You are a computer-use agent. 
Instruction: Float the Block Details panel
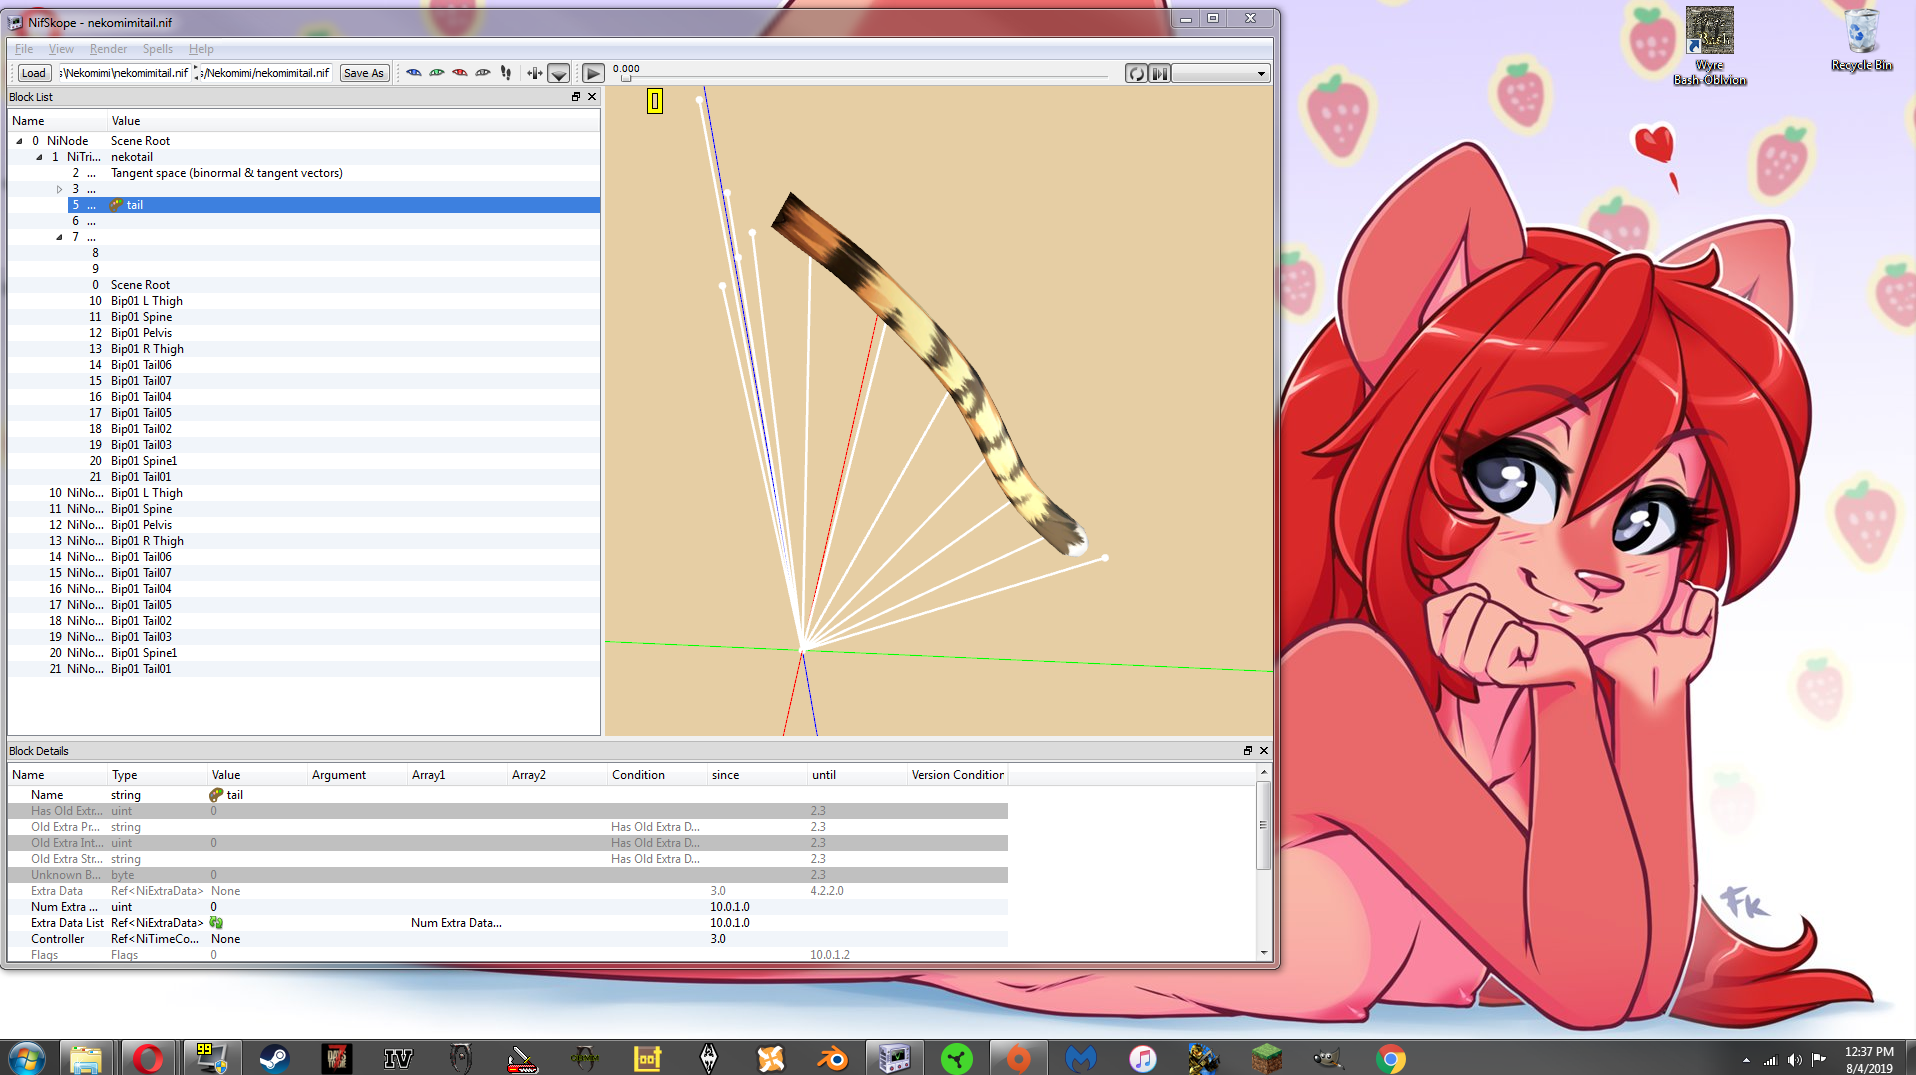pyautogui.click(x=1248, y=751)
